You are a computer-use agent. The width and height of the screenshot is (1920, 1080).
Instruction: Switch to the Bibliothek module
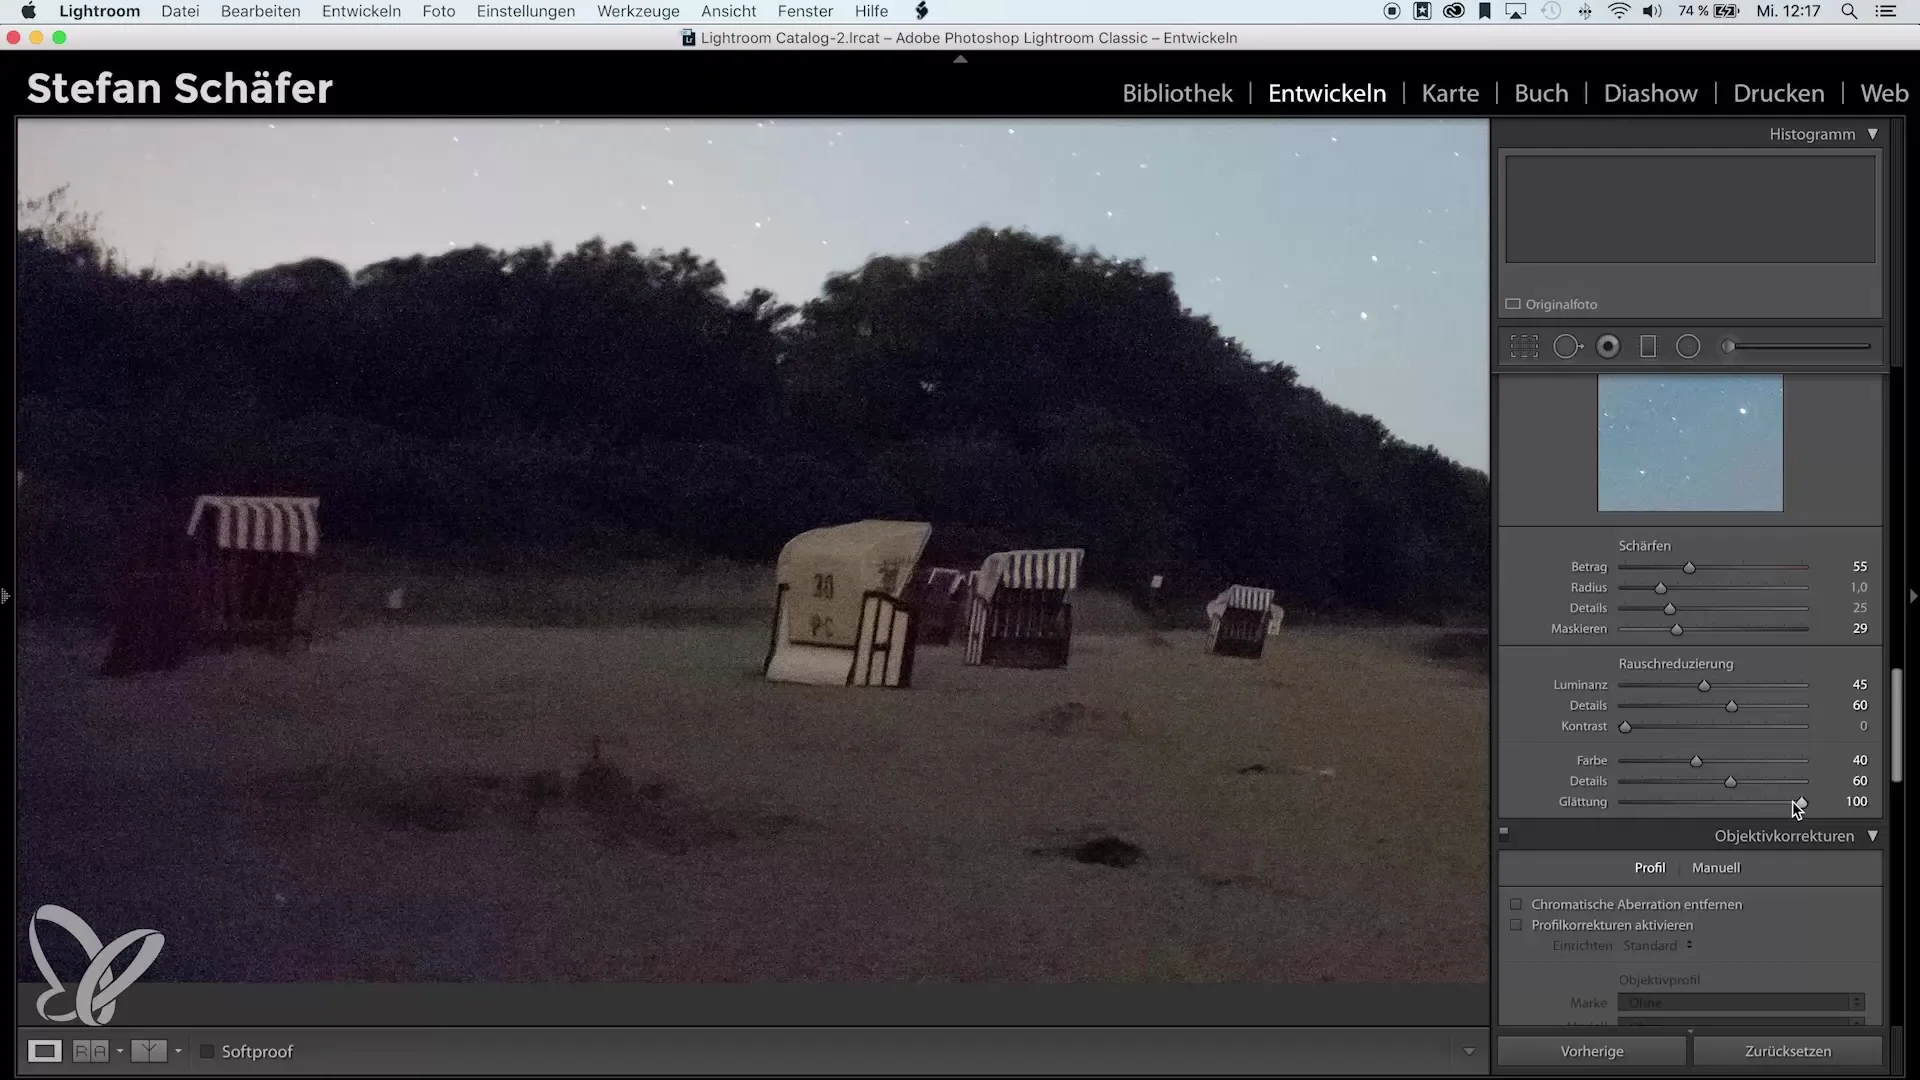click(x=1177, y=93)
